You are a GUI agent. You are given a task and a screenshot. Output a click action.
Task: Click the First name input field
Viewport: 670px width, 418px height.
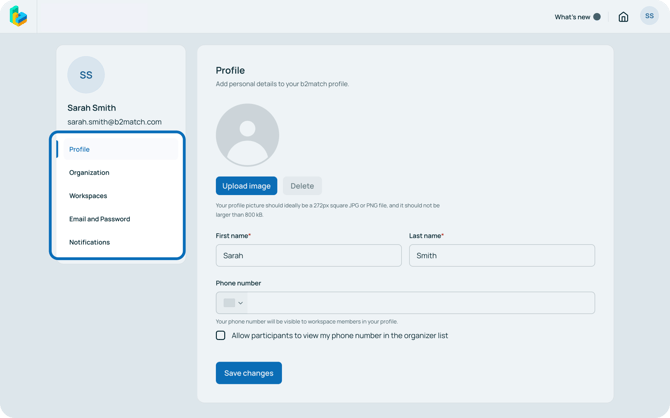coord(308,256)
